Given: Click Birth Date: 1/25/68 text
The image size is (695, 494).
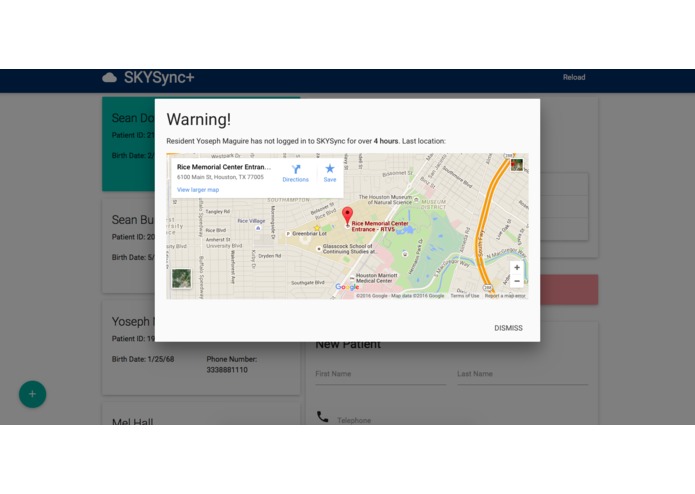Looking at the screenshot, I should tap(143, 359).
